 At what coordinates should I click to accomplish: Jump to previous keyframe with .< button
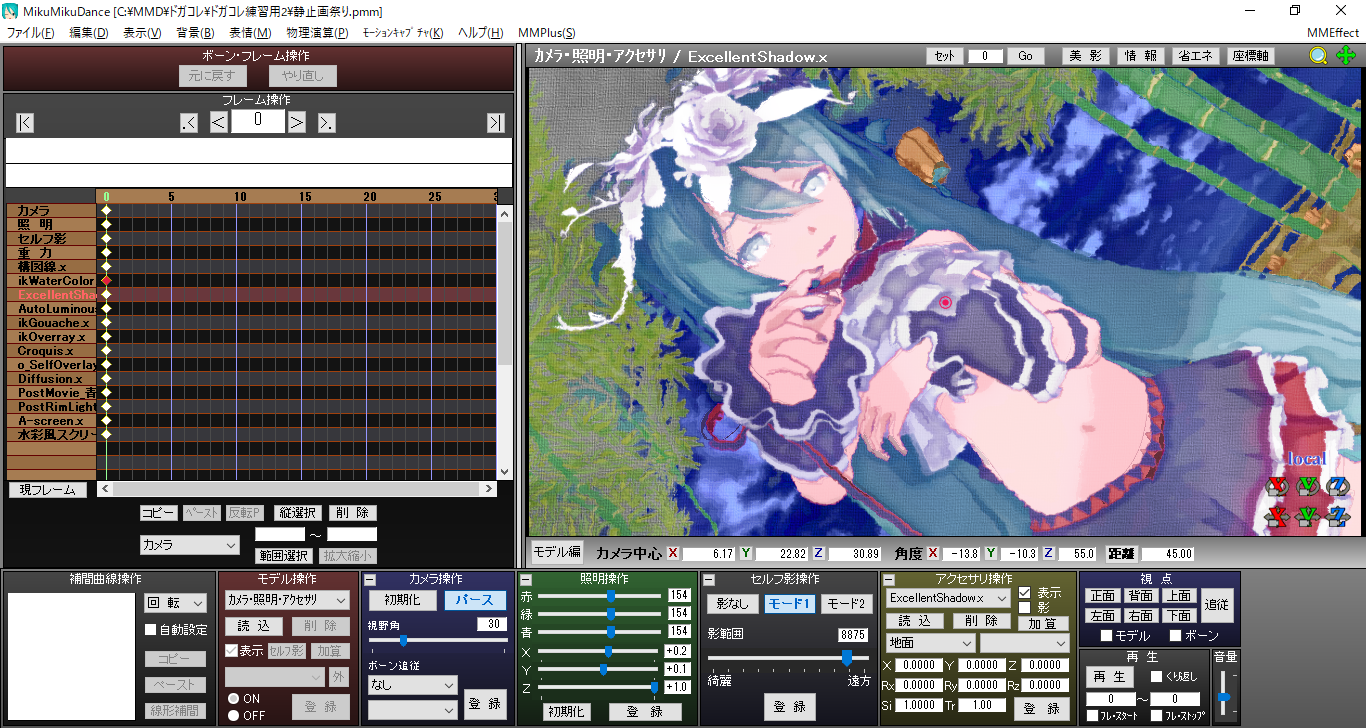click(189, 122)
